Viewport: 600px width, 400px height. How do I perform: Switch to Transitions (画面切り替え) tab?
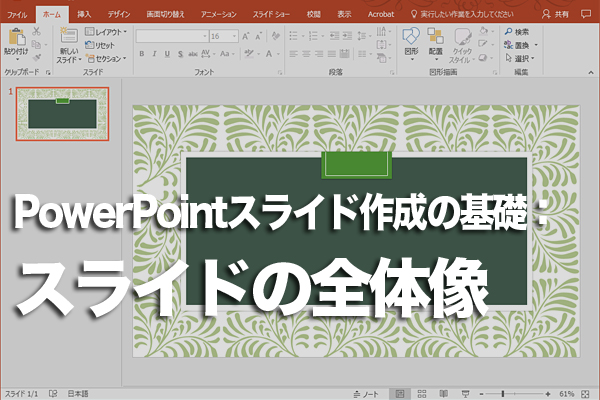click(x=165, y=15)
